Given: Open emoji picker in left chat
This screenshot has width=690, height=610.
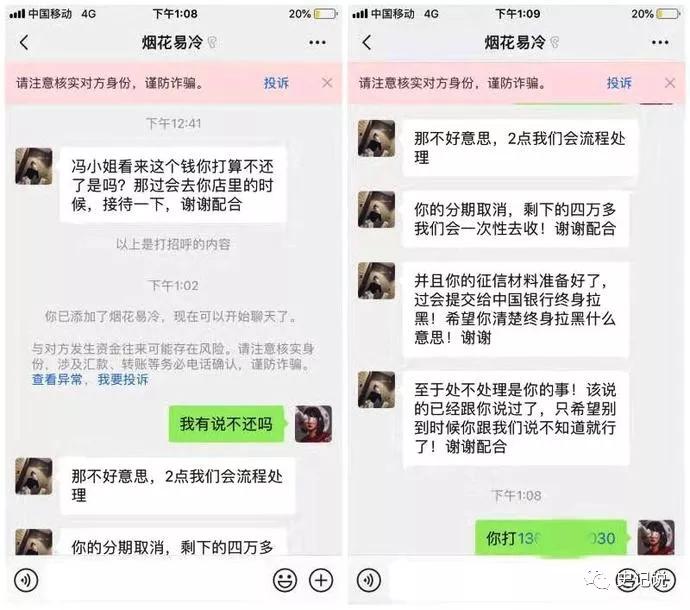Looking at the screenshot, I should (285, 581).
